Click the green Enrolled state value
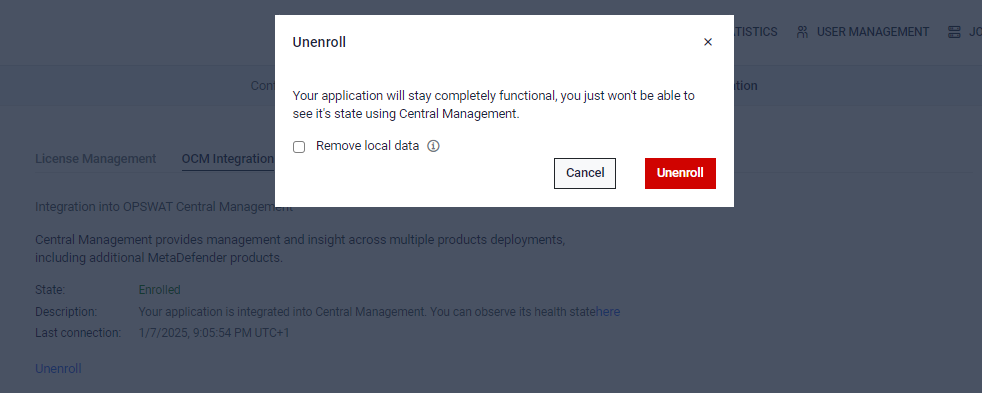The height and width of the screenshot is (393, 982). click(159, 290)
